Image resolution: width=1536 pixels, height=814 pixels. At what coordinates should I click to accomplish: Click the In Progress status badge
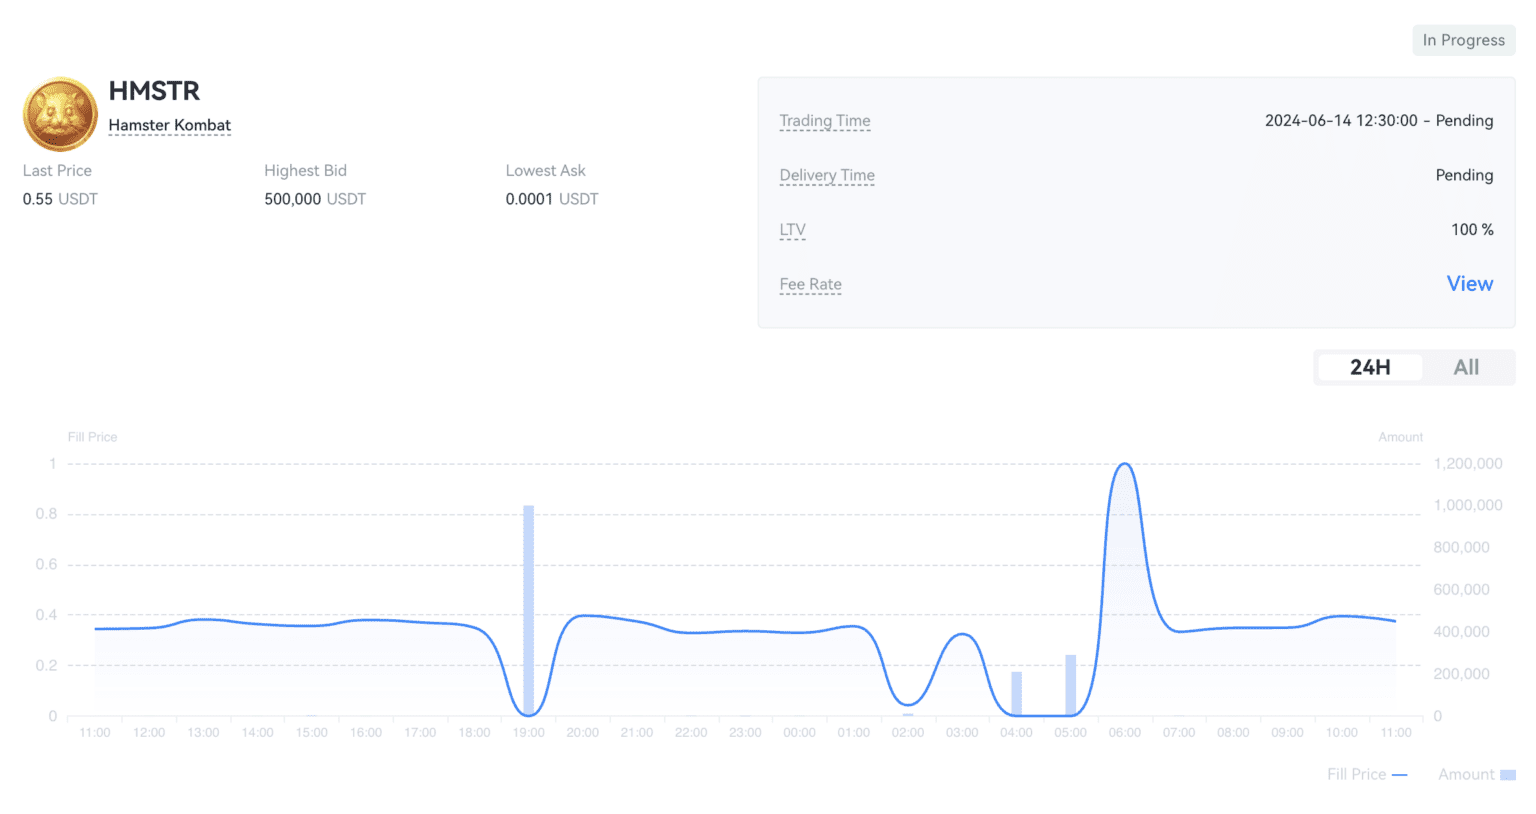click(1463, 40)
